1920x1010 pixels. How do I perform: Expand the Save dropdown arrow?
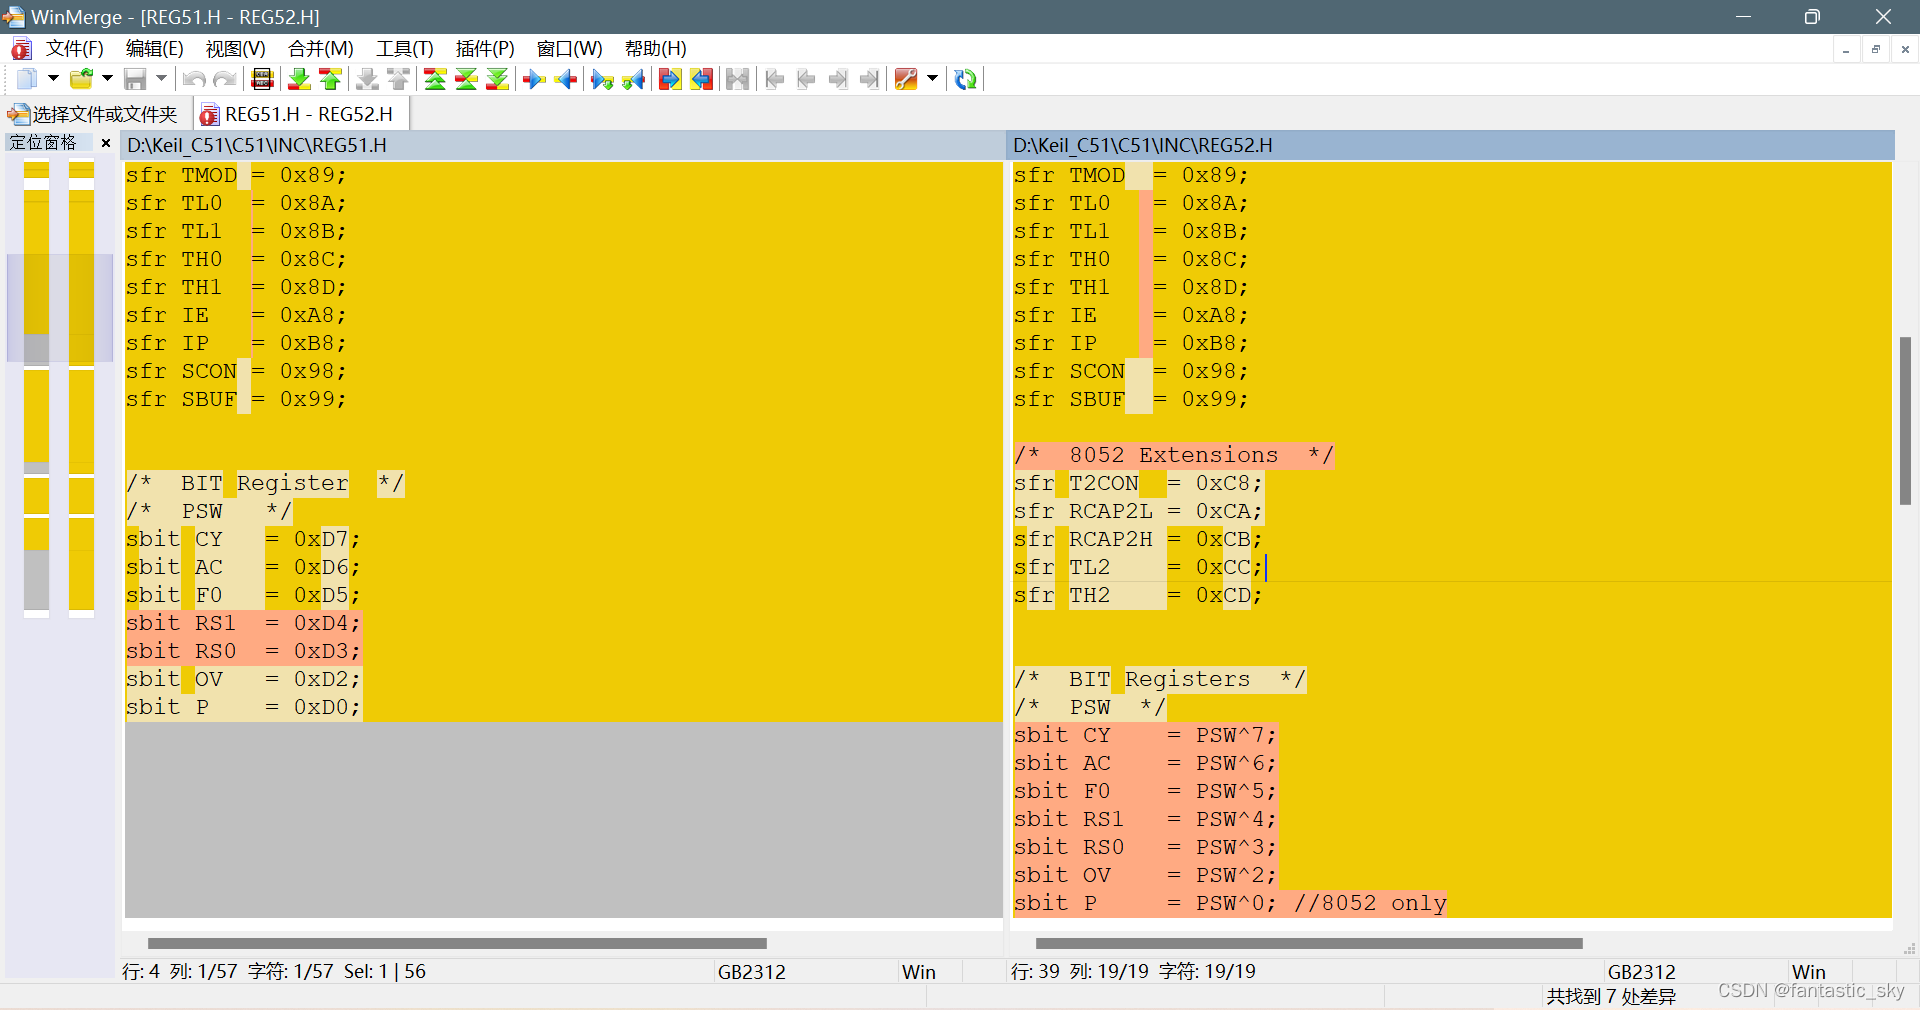[x=161, y=79]
